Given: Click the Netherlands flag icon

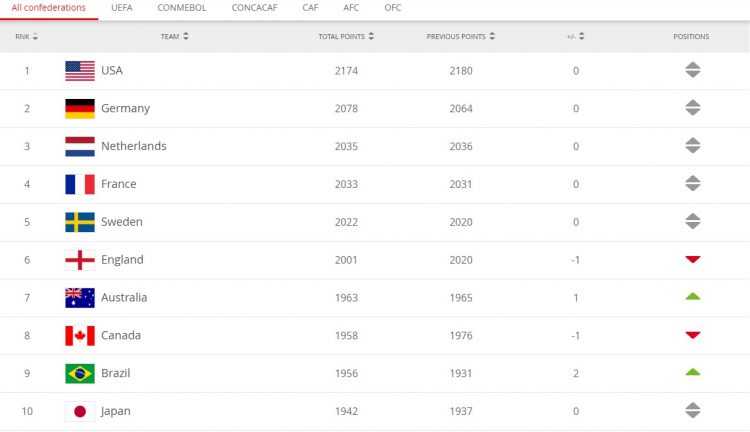Looking at the screenshot, I should coord(80,146).
